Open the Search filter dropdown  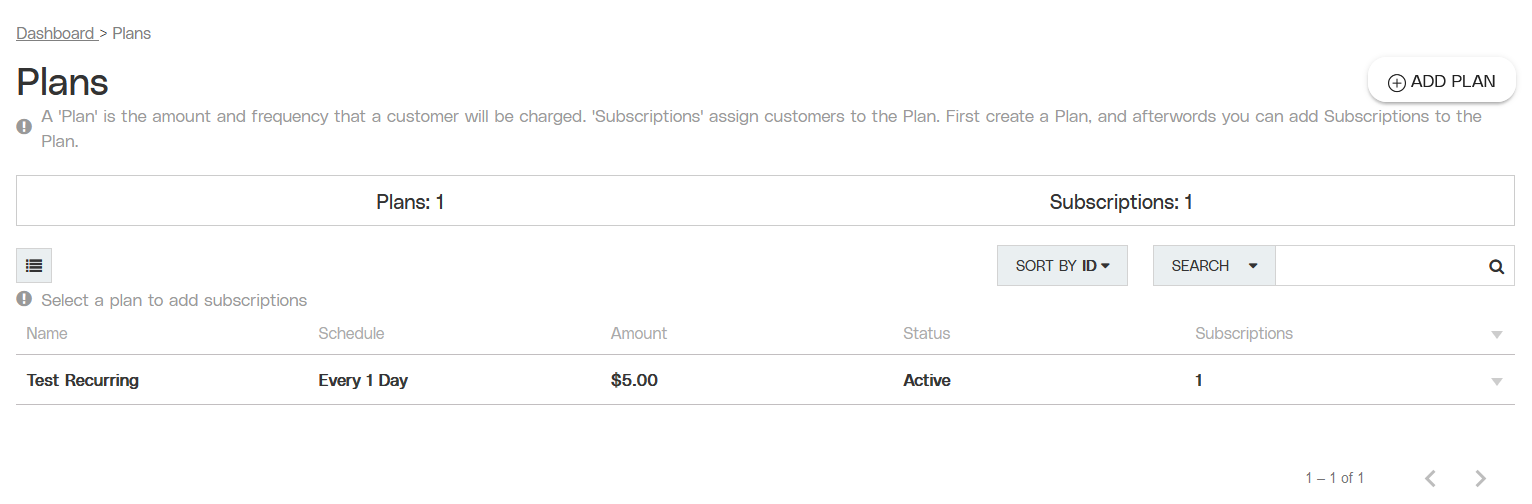(1214, 266)
